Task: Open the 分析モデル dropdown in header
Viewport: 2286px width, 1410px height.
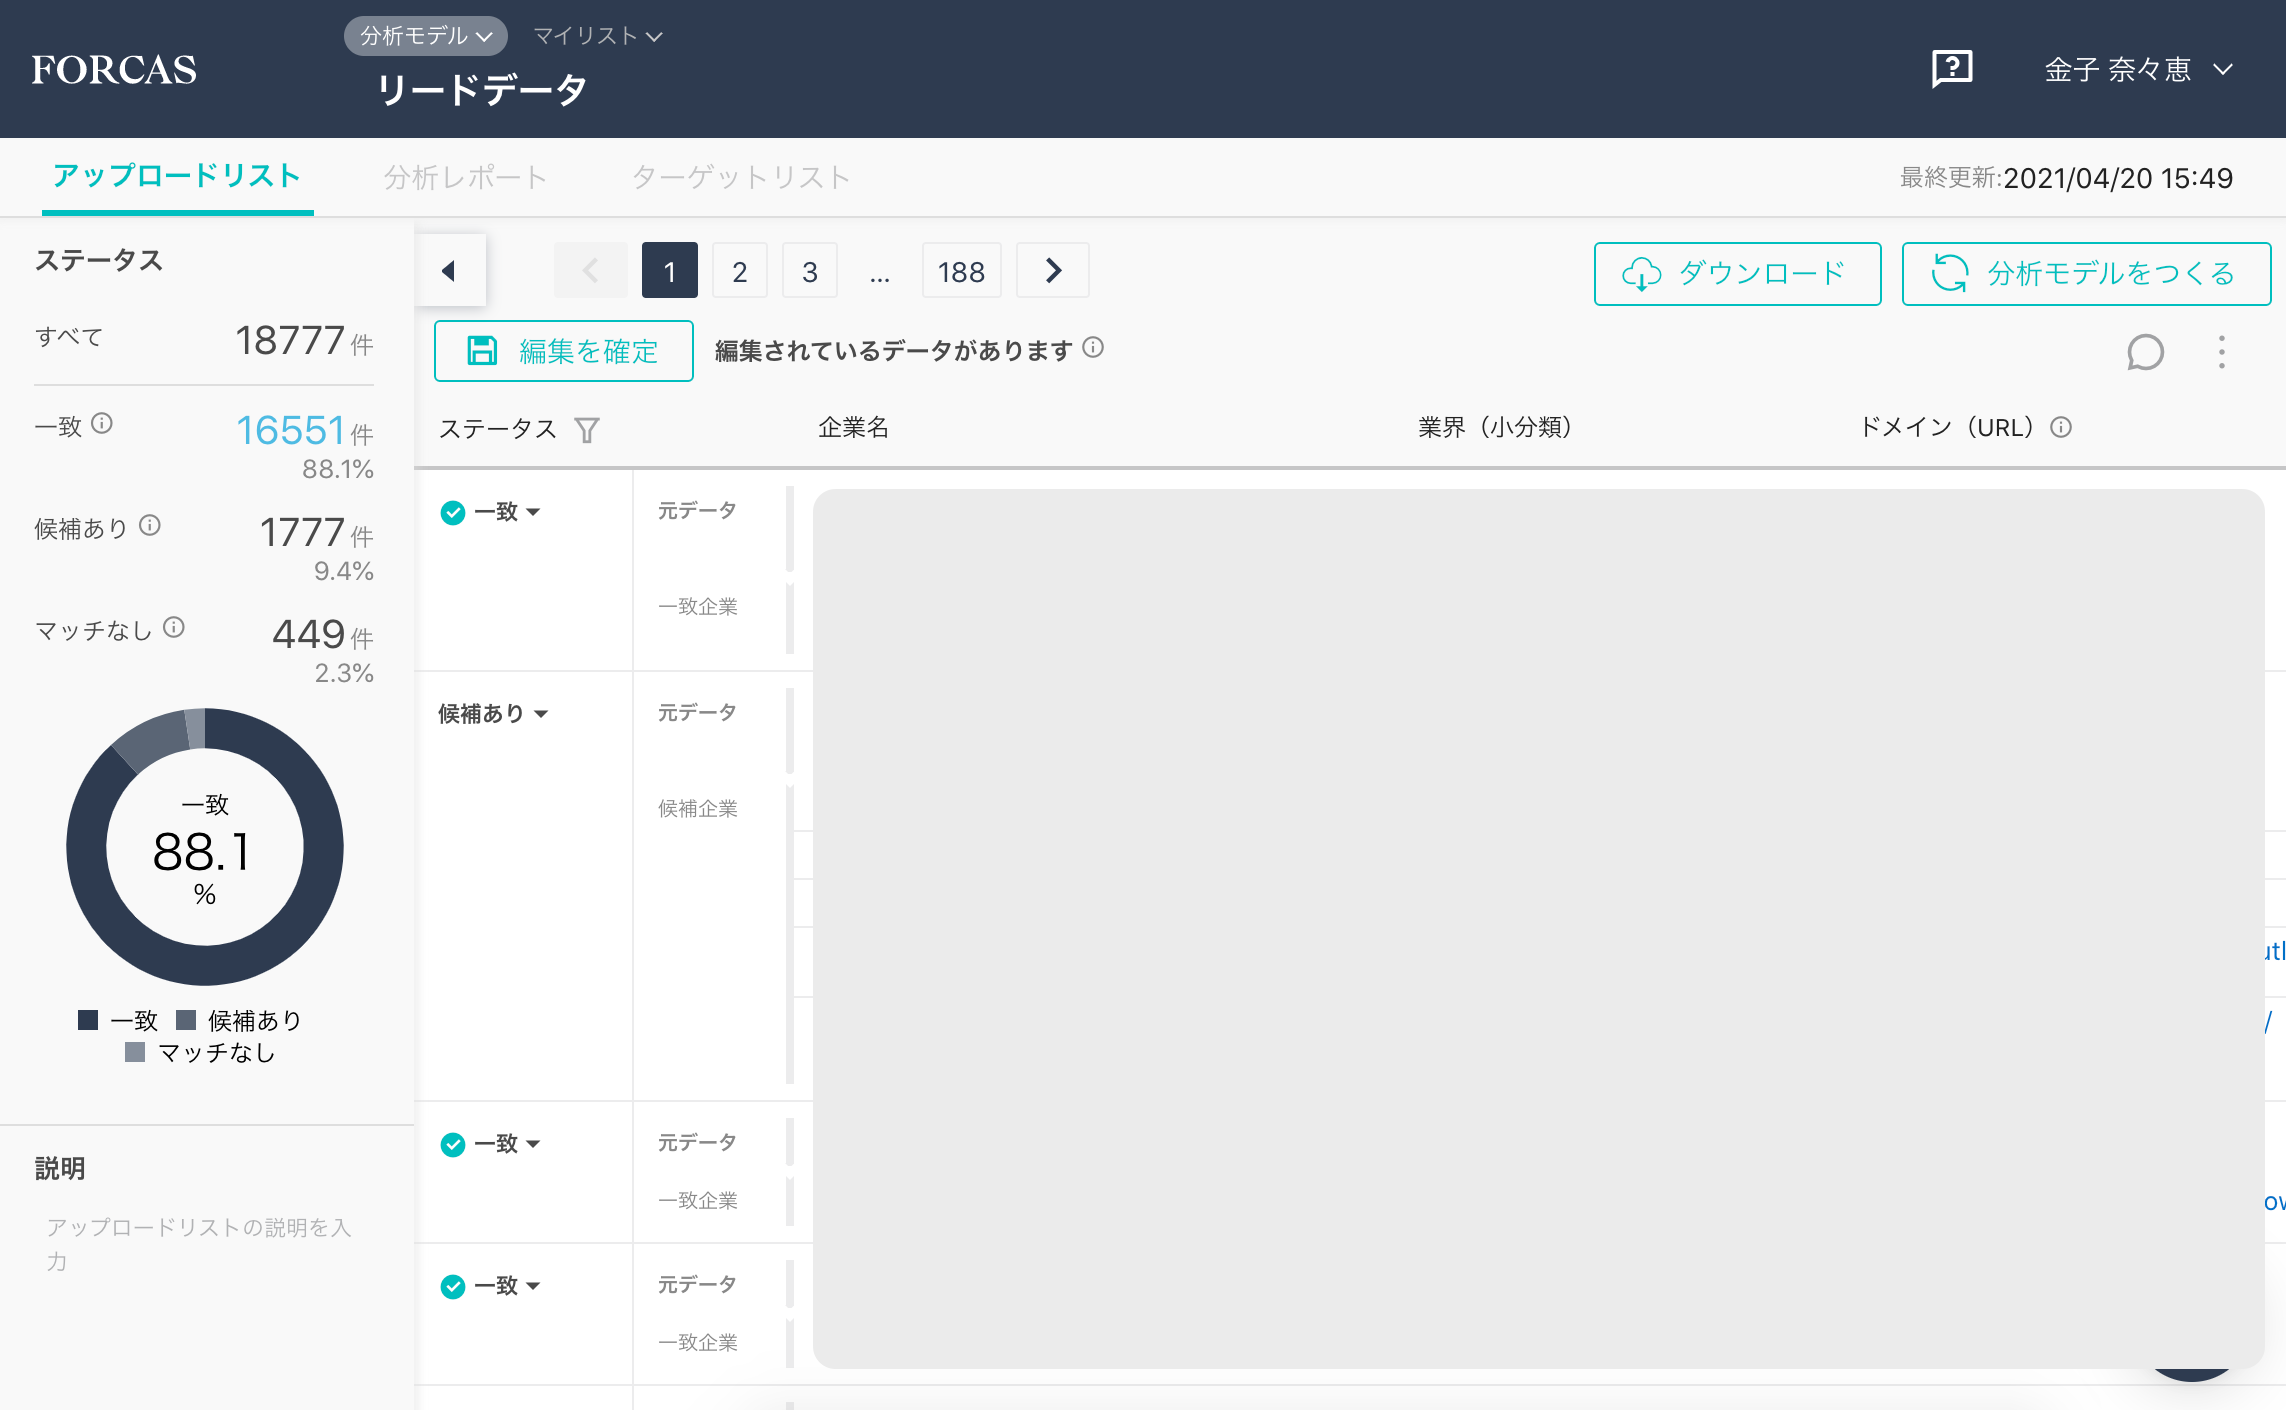Action: pos(425,36)
